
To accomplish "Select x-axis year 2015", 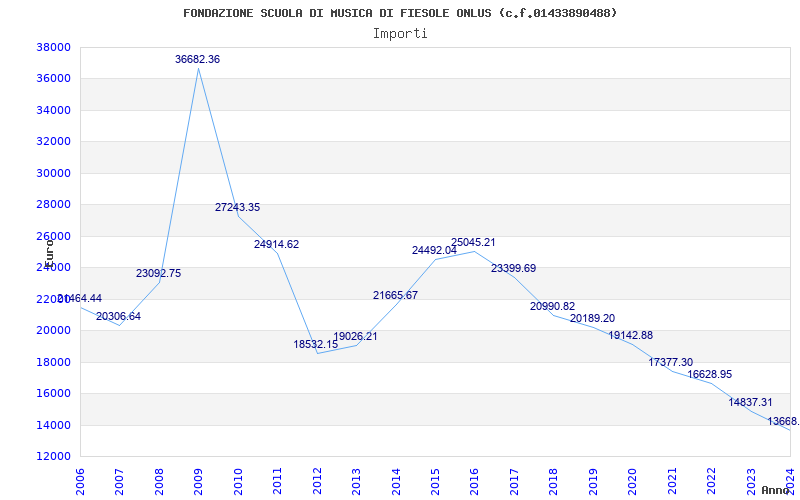I will tap(435, 481).
